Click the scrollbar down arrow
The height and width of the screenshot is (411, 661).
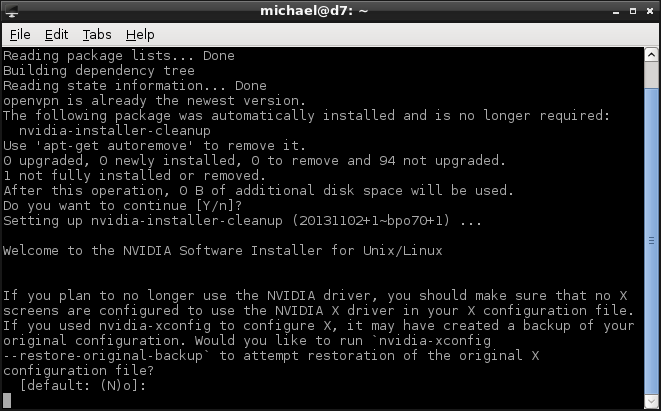click(651, 400)
